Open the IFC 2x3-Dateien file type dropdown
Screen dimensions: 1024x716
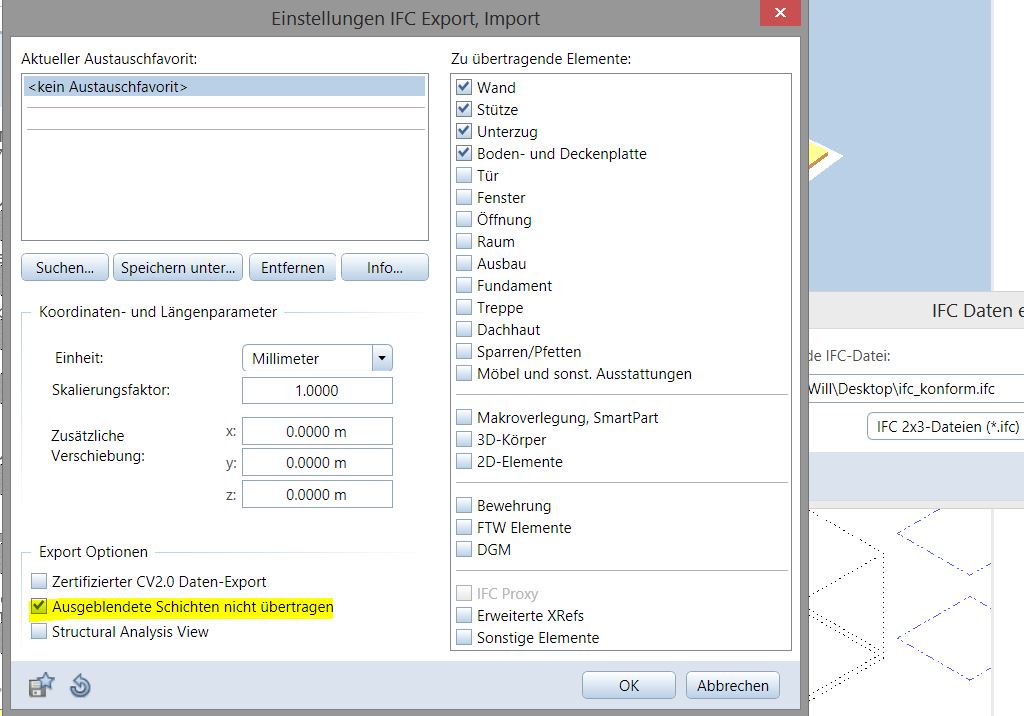tap(944, 427)
